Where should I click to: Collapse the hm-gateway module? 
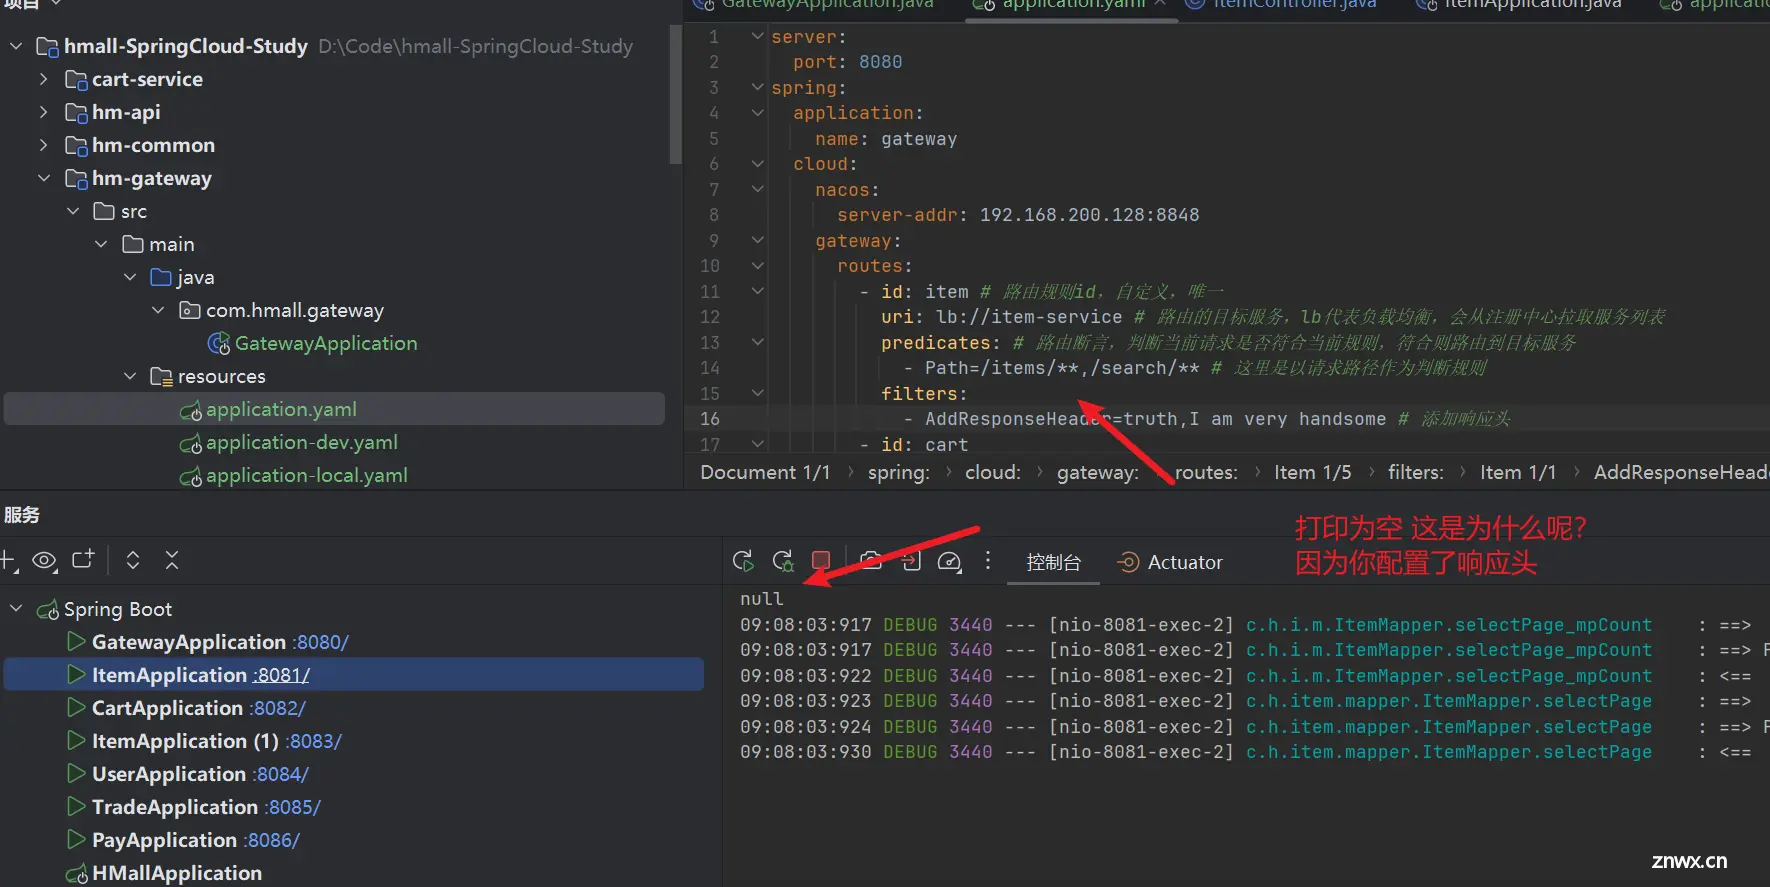[43, 178]
